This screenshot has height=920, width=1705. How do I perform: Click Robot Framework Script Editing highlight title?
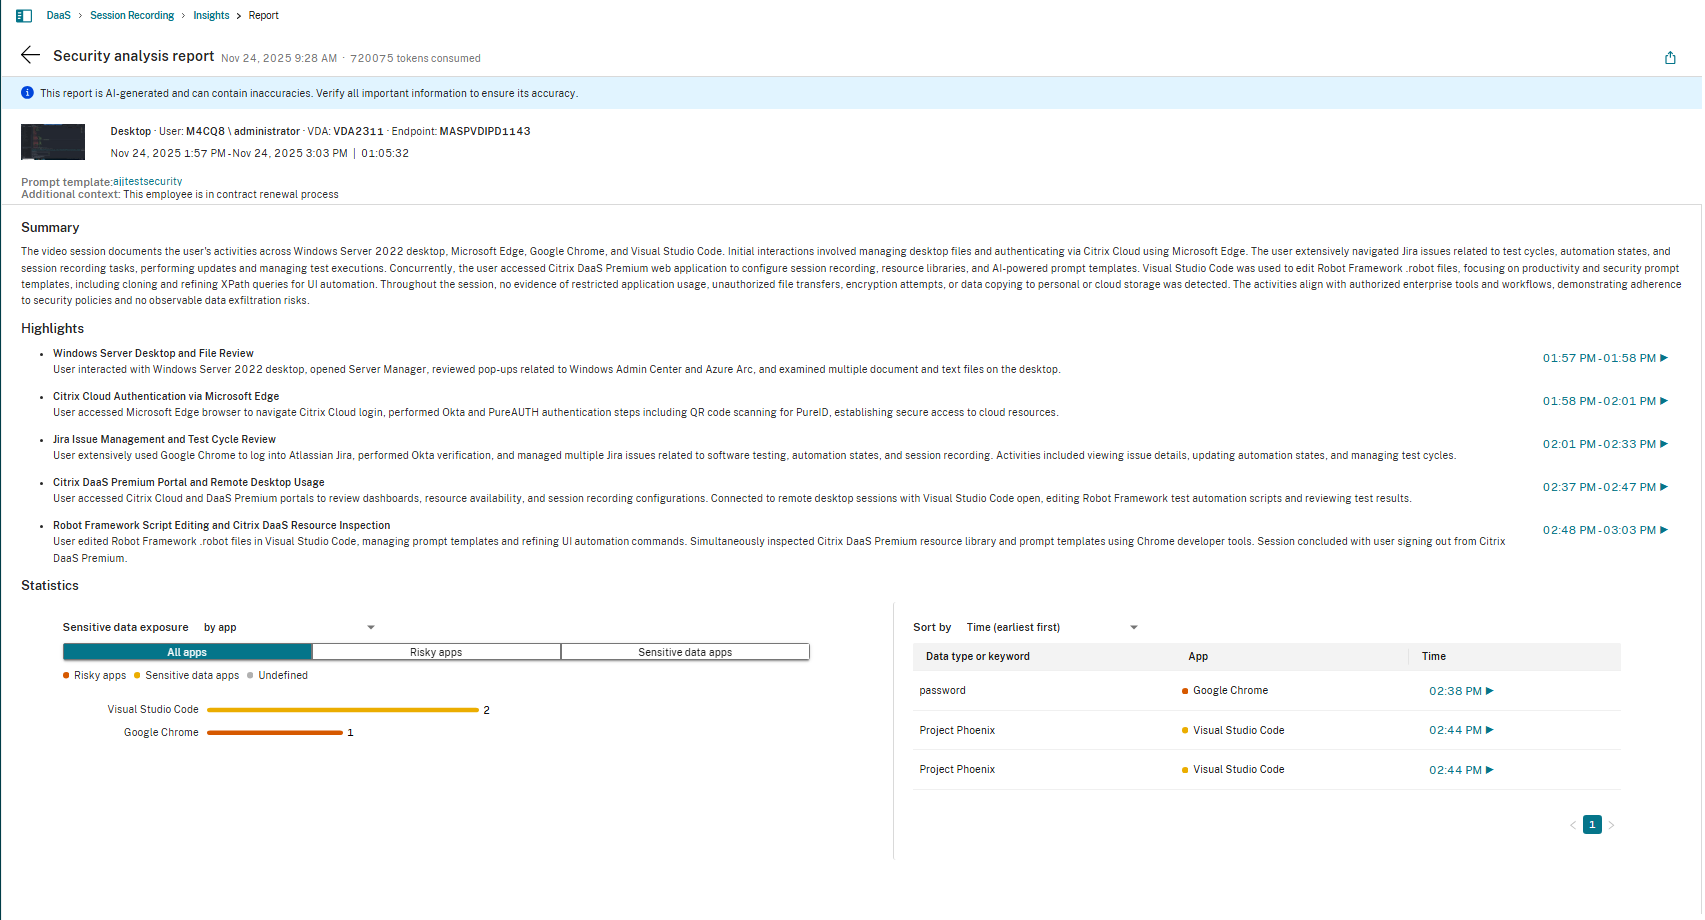click(x=222, y=526)
